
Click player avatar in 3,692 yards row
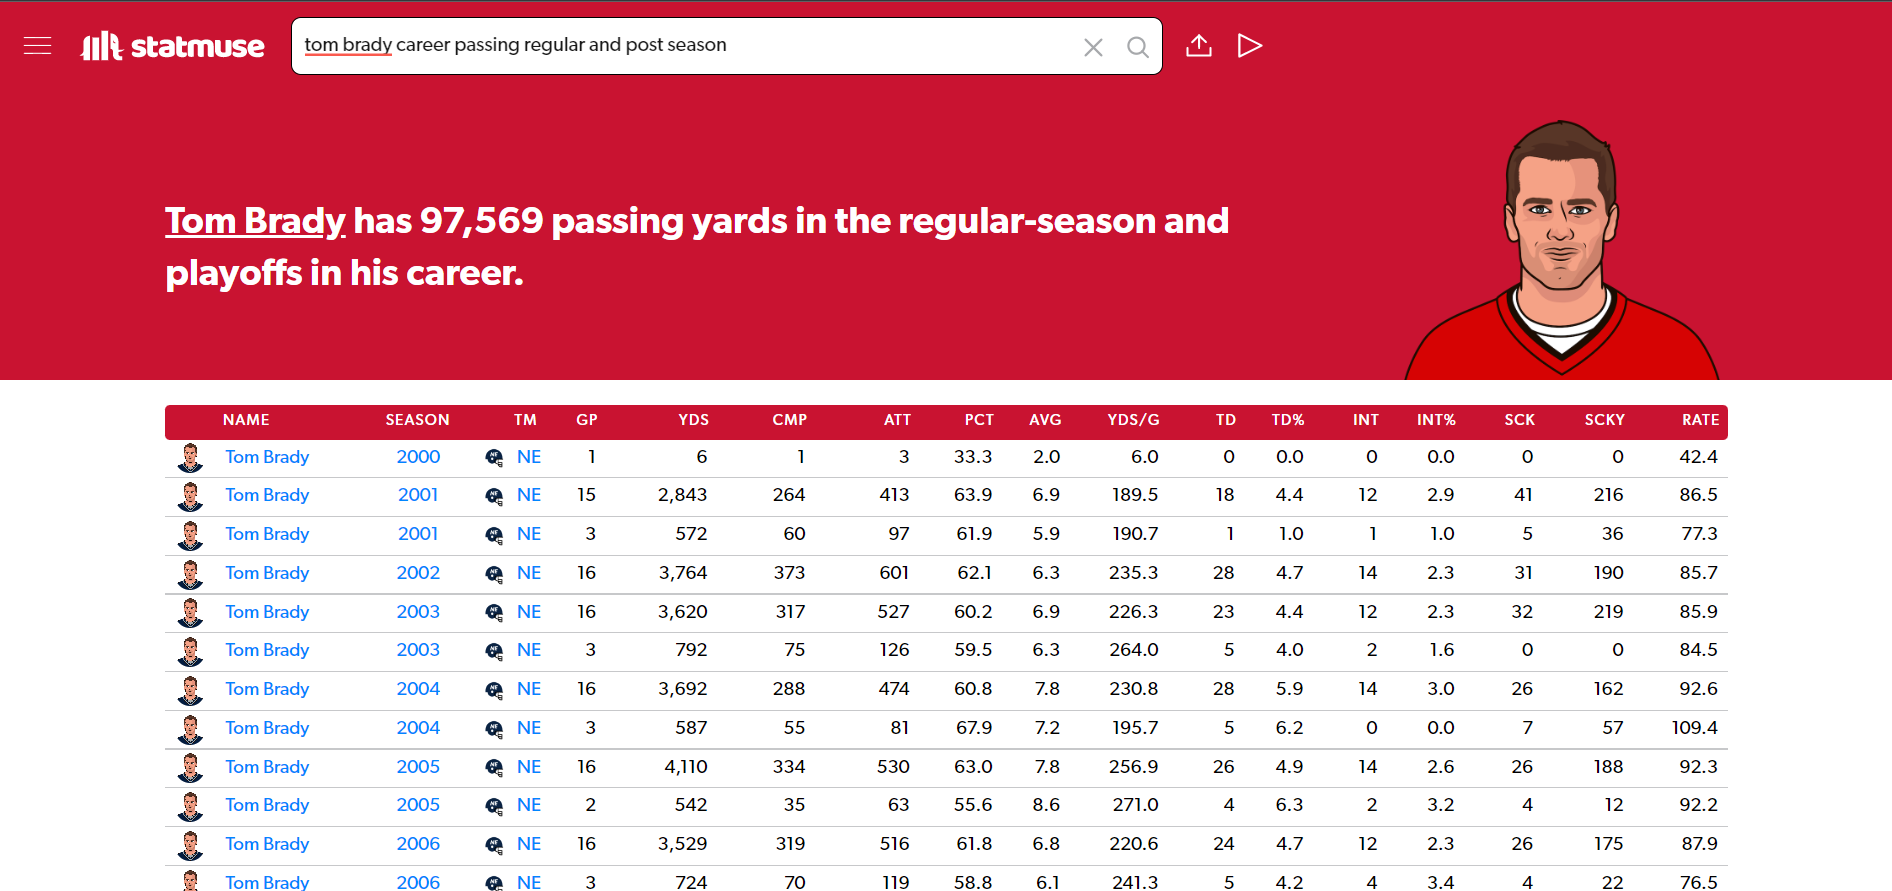point(190,690)
